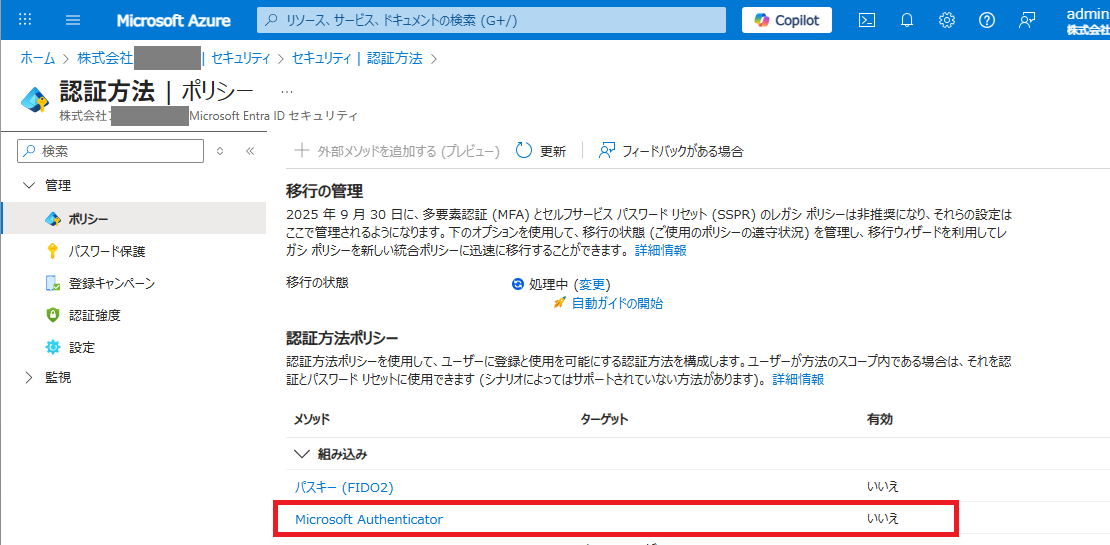Click the 更新 refresh button
Image resolution: width=1110 pixels, height=545 pixels.
pos(541,151)
